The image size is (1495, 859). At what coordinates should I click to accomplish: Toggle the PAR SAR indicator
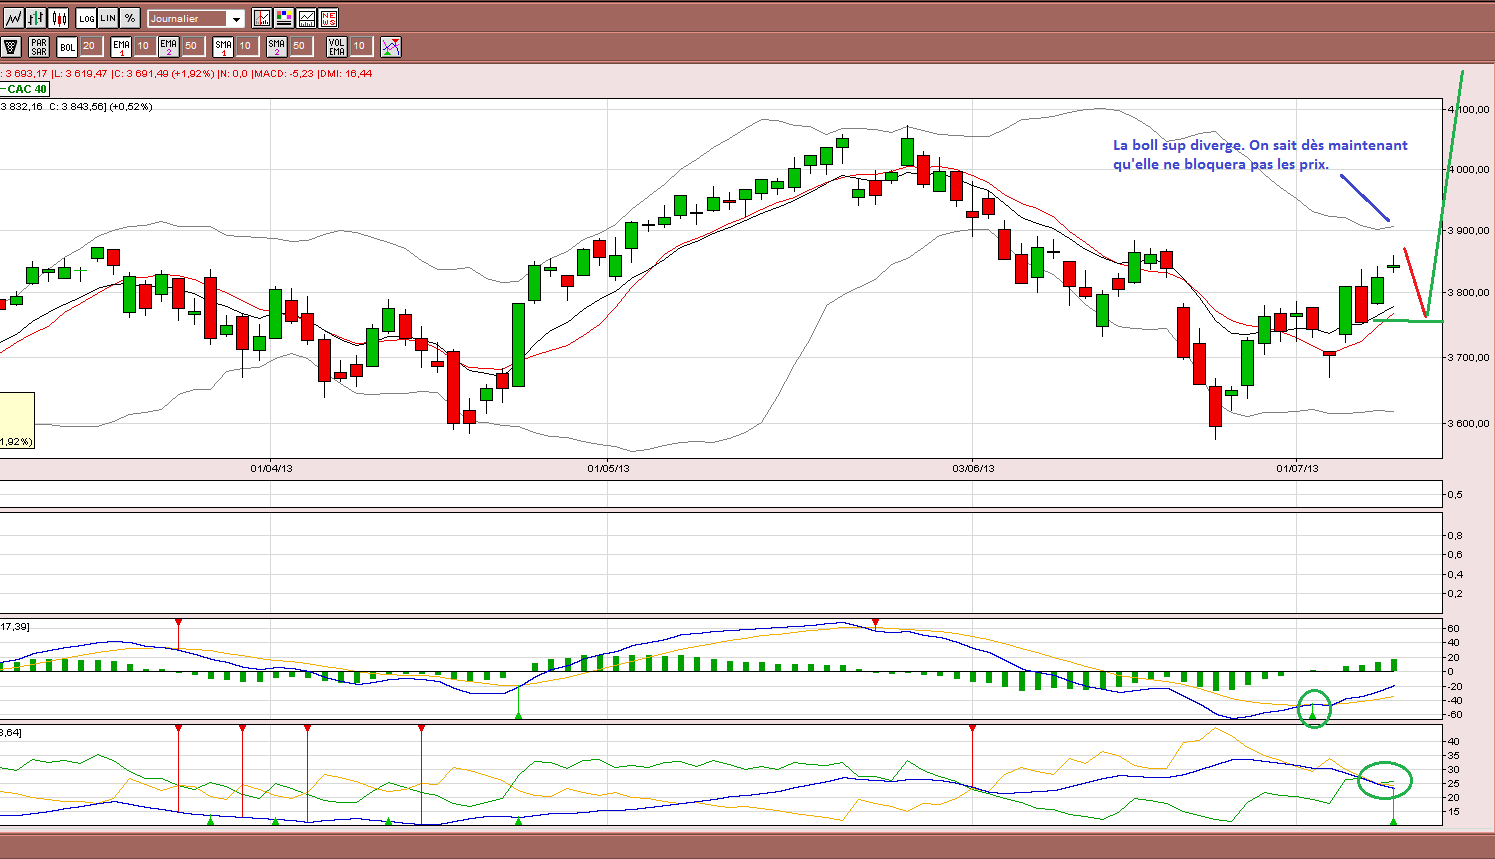[39, 46]
